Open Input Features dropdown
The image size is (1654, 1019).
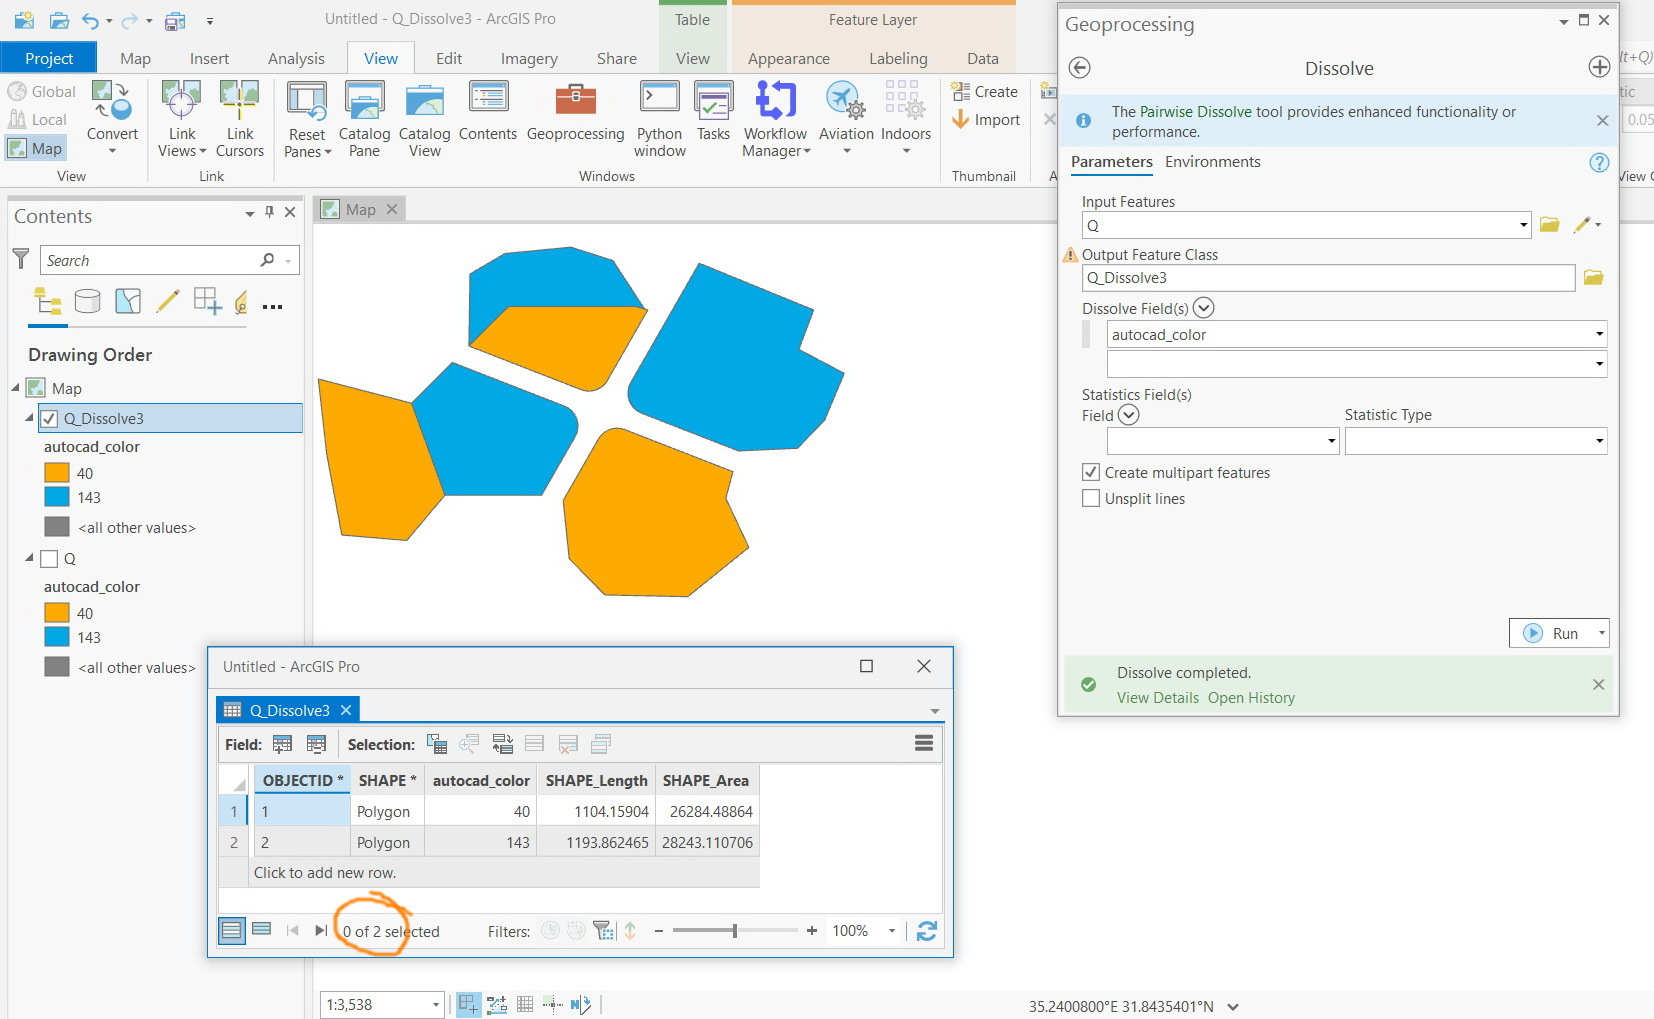[x=1523, y=225]
